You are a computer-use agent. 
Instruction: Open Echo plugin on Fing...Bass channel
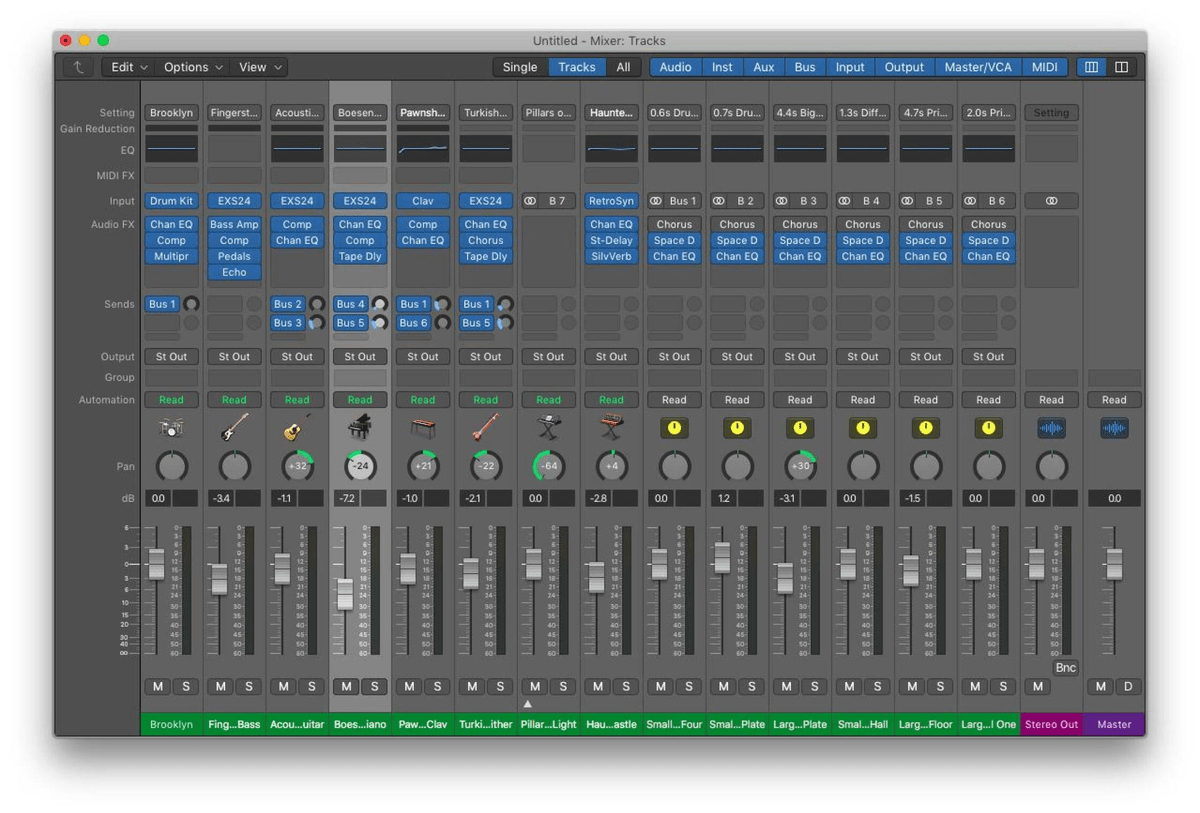(234, 272)
